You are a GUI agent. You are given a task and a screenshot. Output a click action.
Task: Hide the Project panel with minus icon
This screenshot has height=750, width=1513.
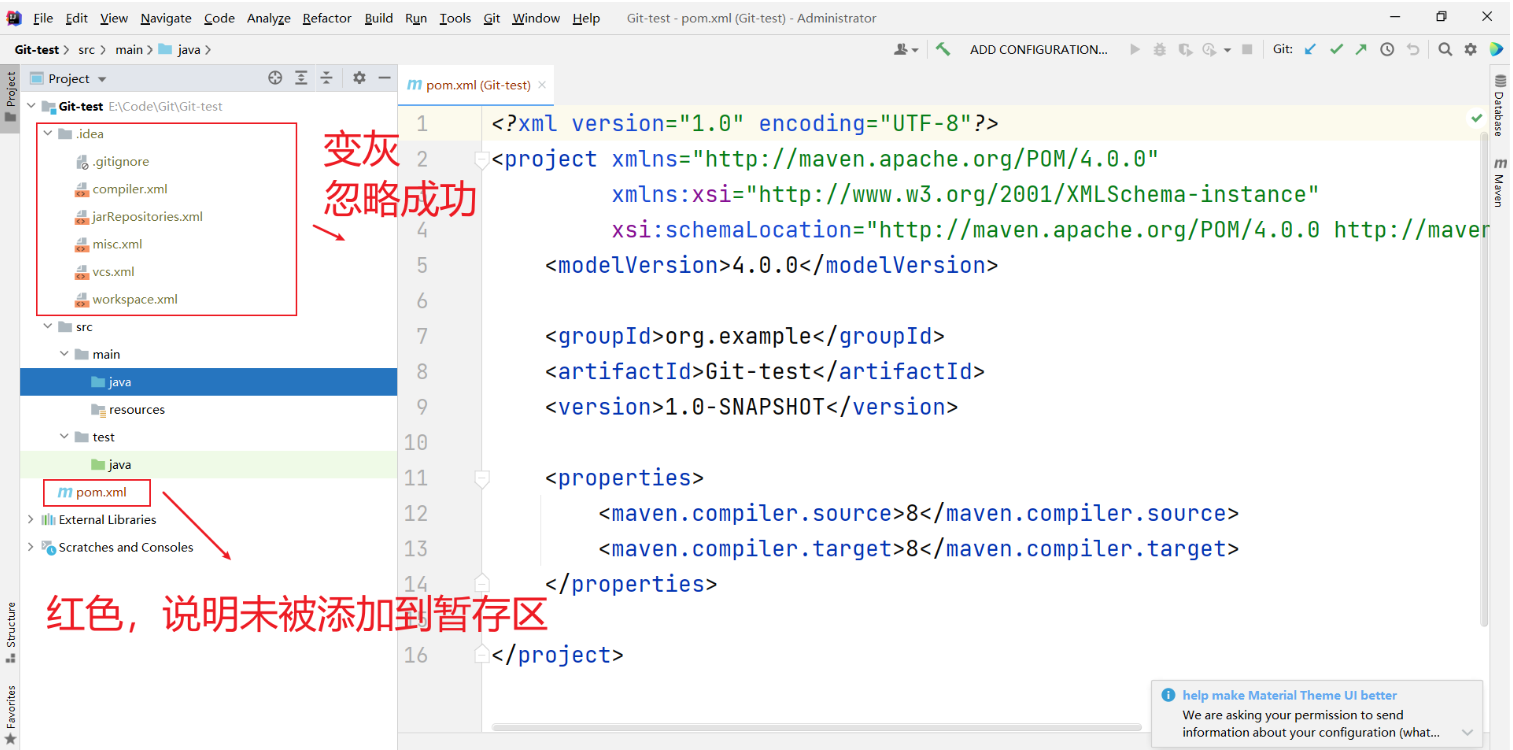point(384,78)
